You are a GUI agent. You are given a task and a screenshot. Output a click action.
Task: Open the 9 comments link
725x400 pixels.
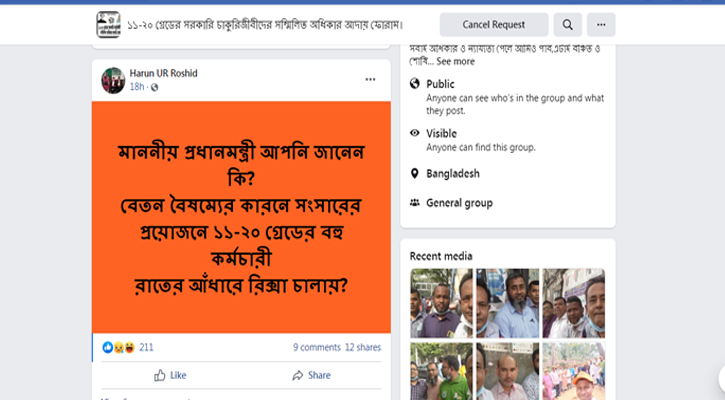(317, 347)
